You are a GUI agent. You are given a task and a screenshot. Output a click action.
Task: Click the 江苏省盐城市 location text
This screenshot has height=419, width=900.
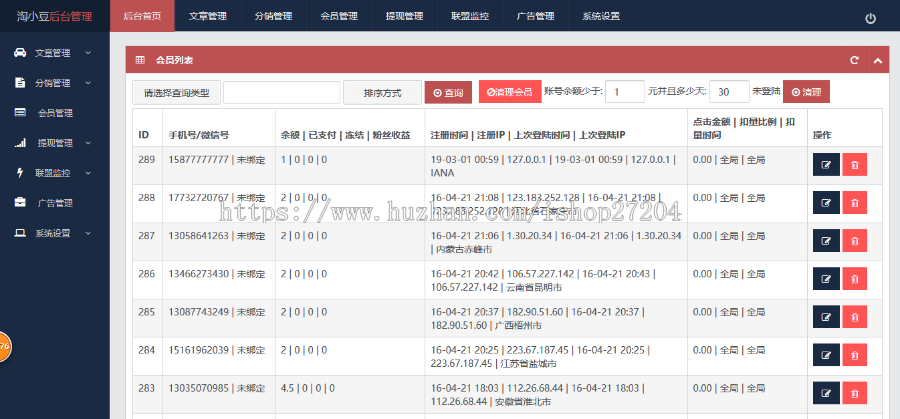529,364
